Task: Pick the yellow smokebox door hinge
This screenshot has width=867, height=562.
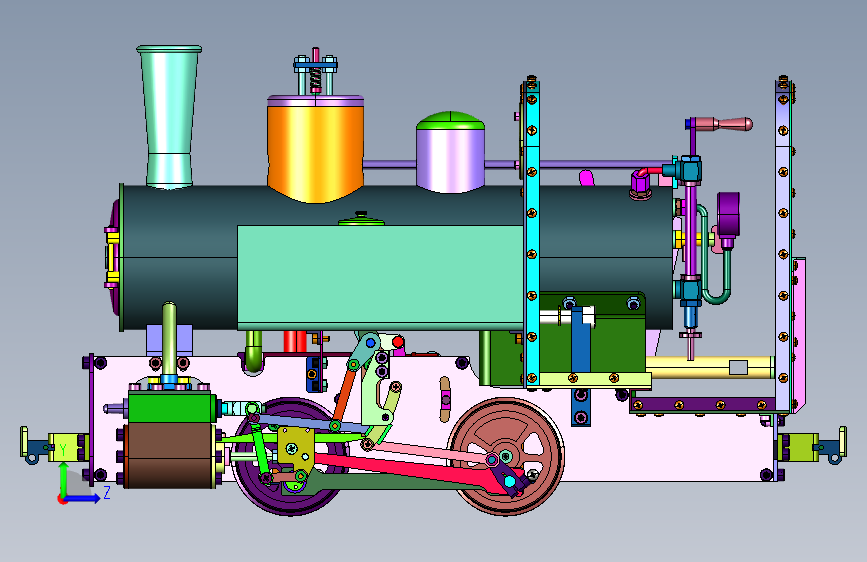Action: tap(112, 257)
